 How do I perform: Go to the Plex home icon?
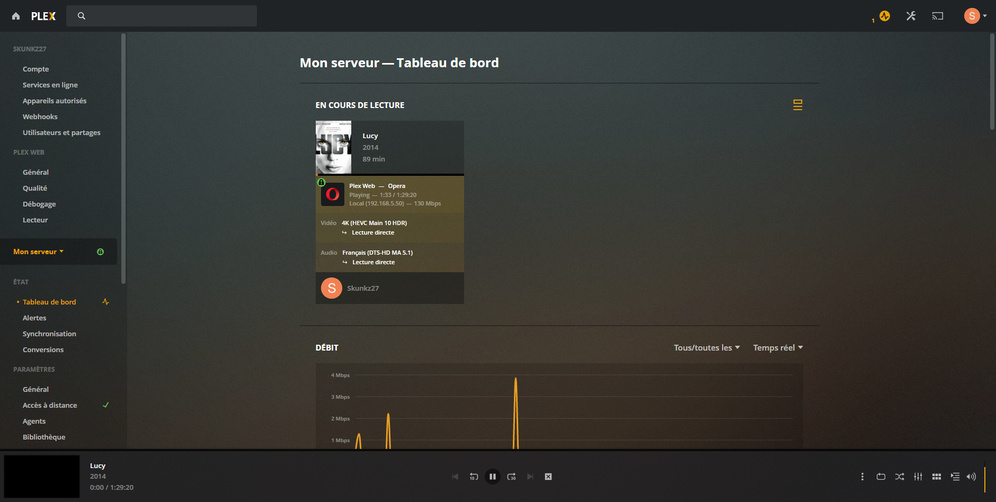(16, 16)
